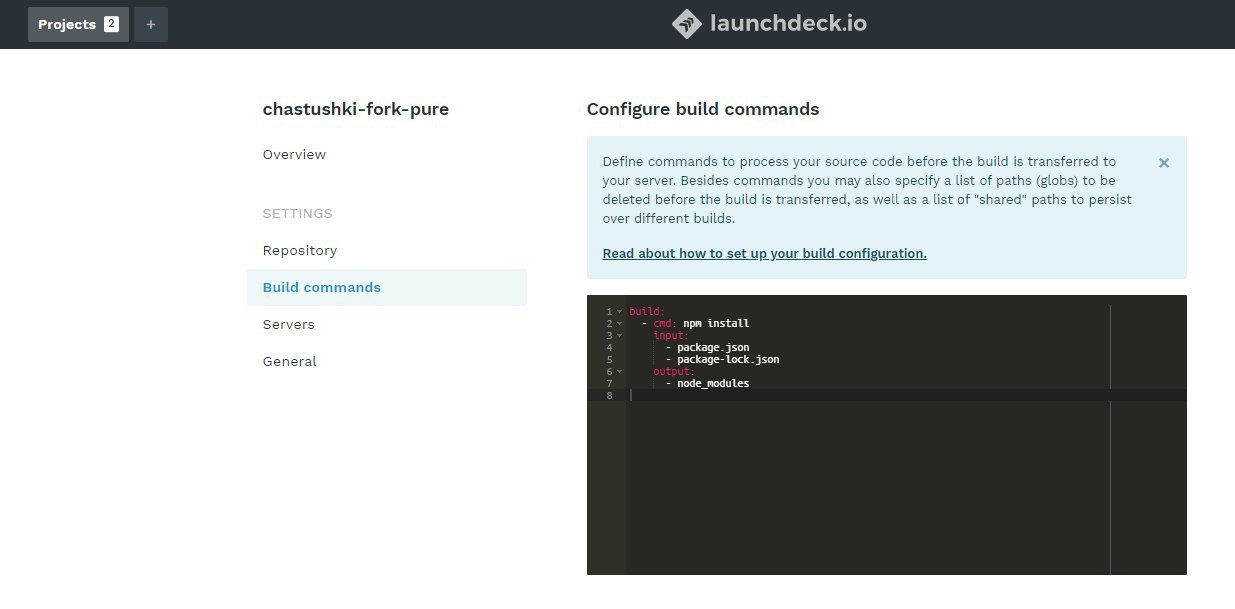Open the Projects list button
Viewport: 1235px width, 609px height.
click(78, 24)
